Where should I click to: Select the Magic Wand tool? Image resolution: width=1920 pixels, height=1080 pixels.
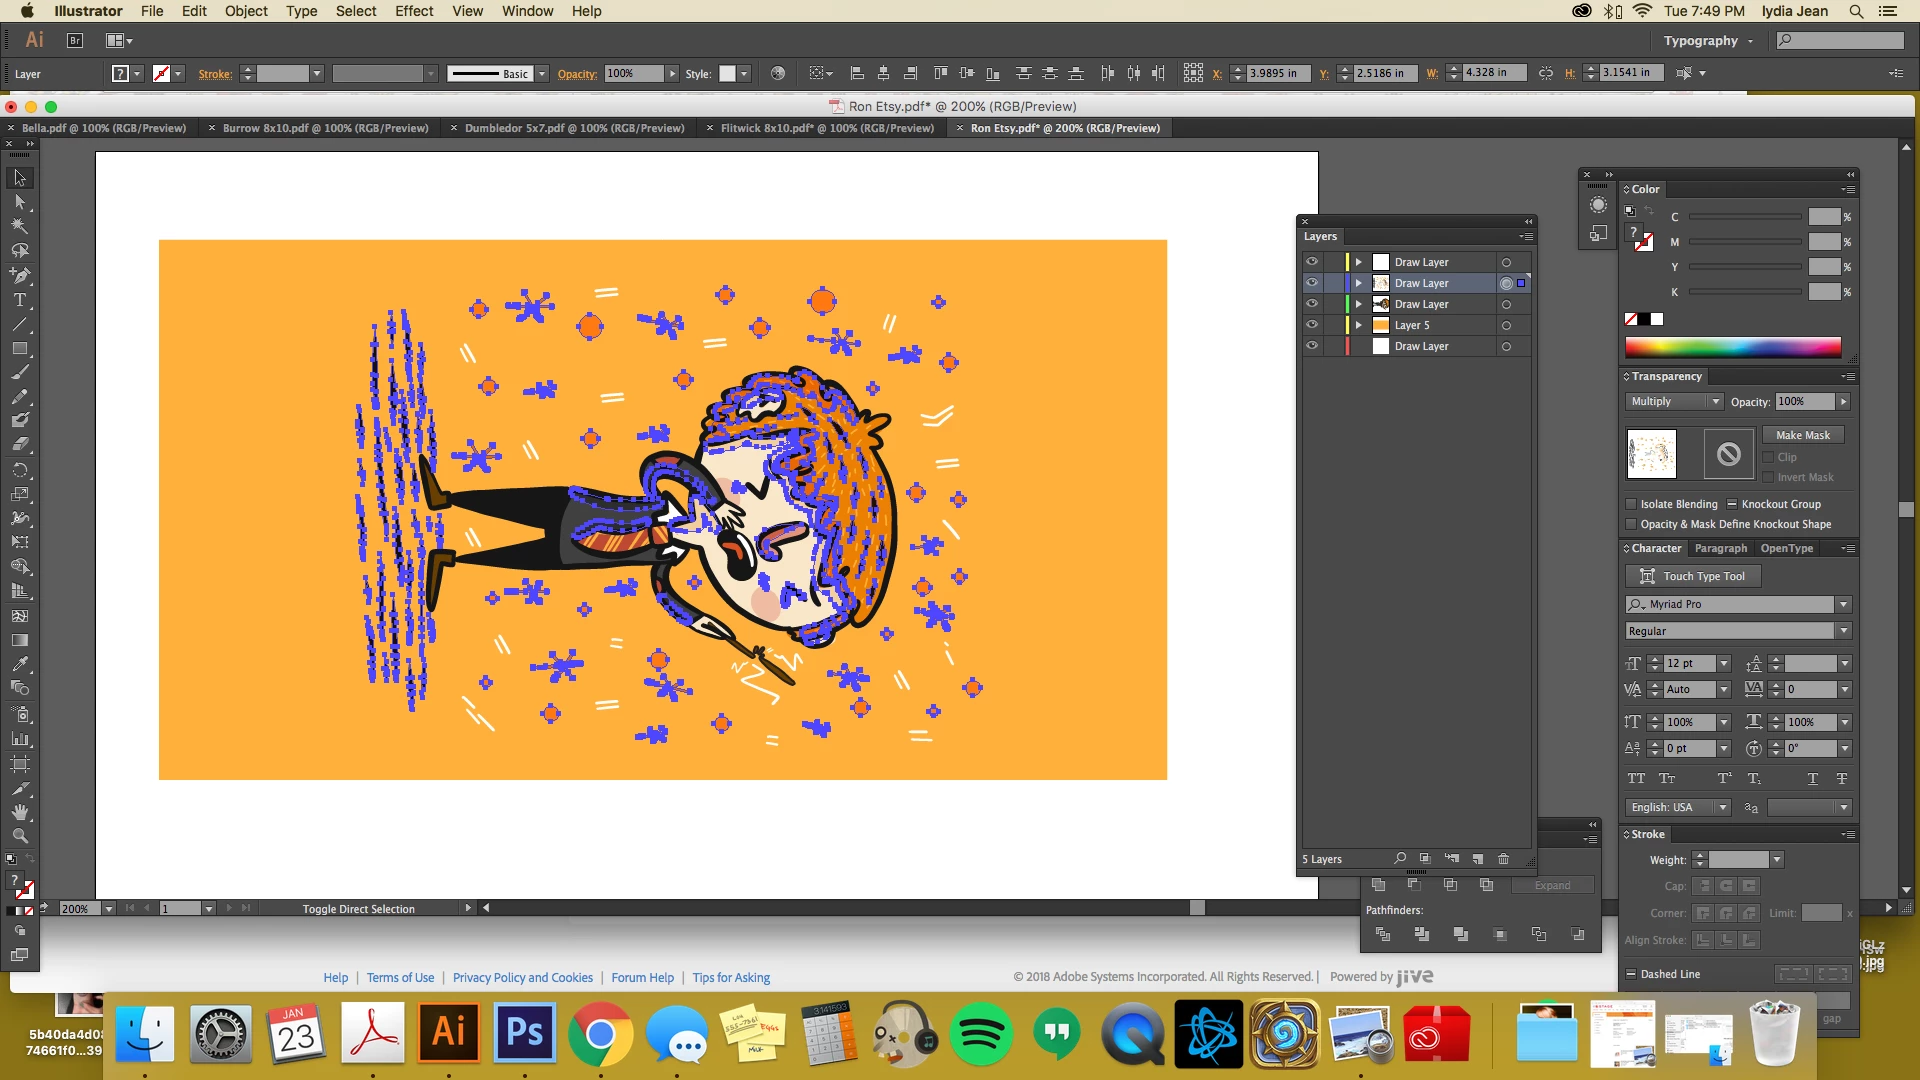point(20,226)
